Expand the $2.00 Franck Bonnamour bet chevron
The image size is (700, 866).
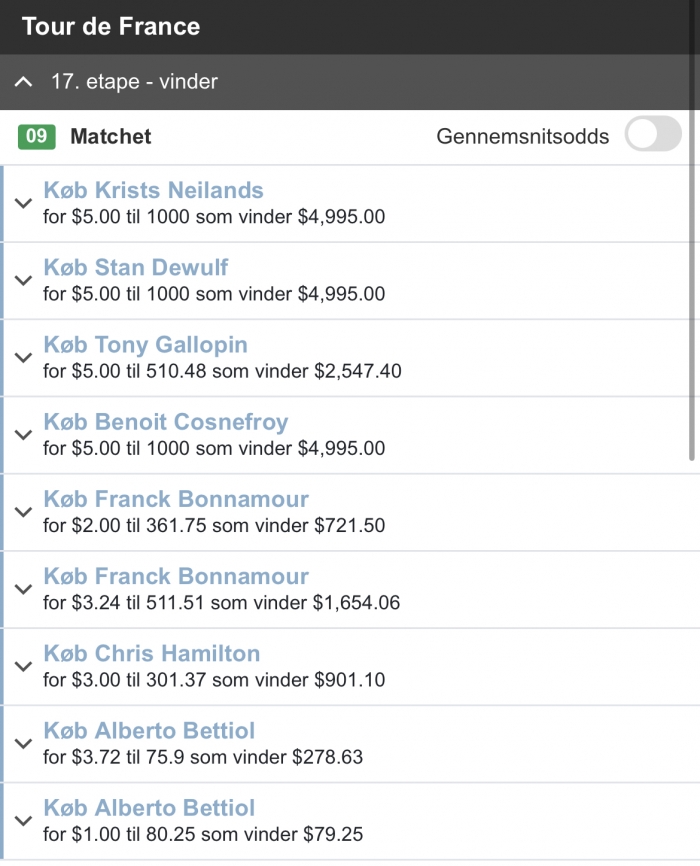23,512
